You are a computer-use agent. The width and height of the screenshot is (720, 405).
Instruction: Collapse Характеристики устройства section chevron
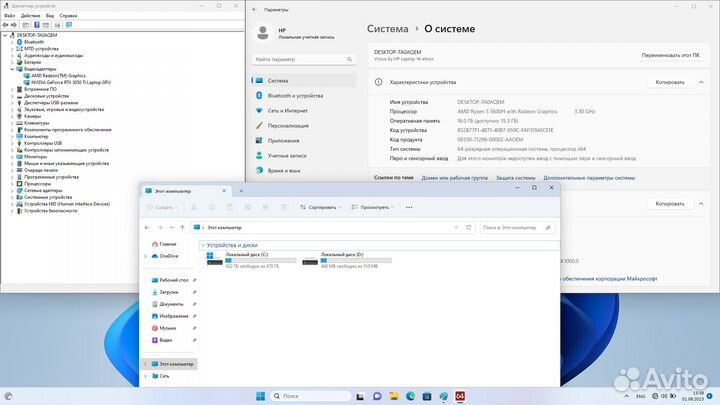(x=701, y=82)
